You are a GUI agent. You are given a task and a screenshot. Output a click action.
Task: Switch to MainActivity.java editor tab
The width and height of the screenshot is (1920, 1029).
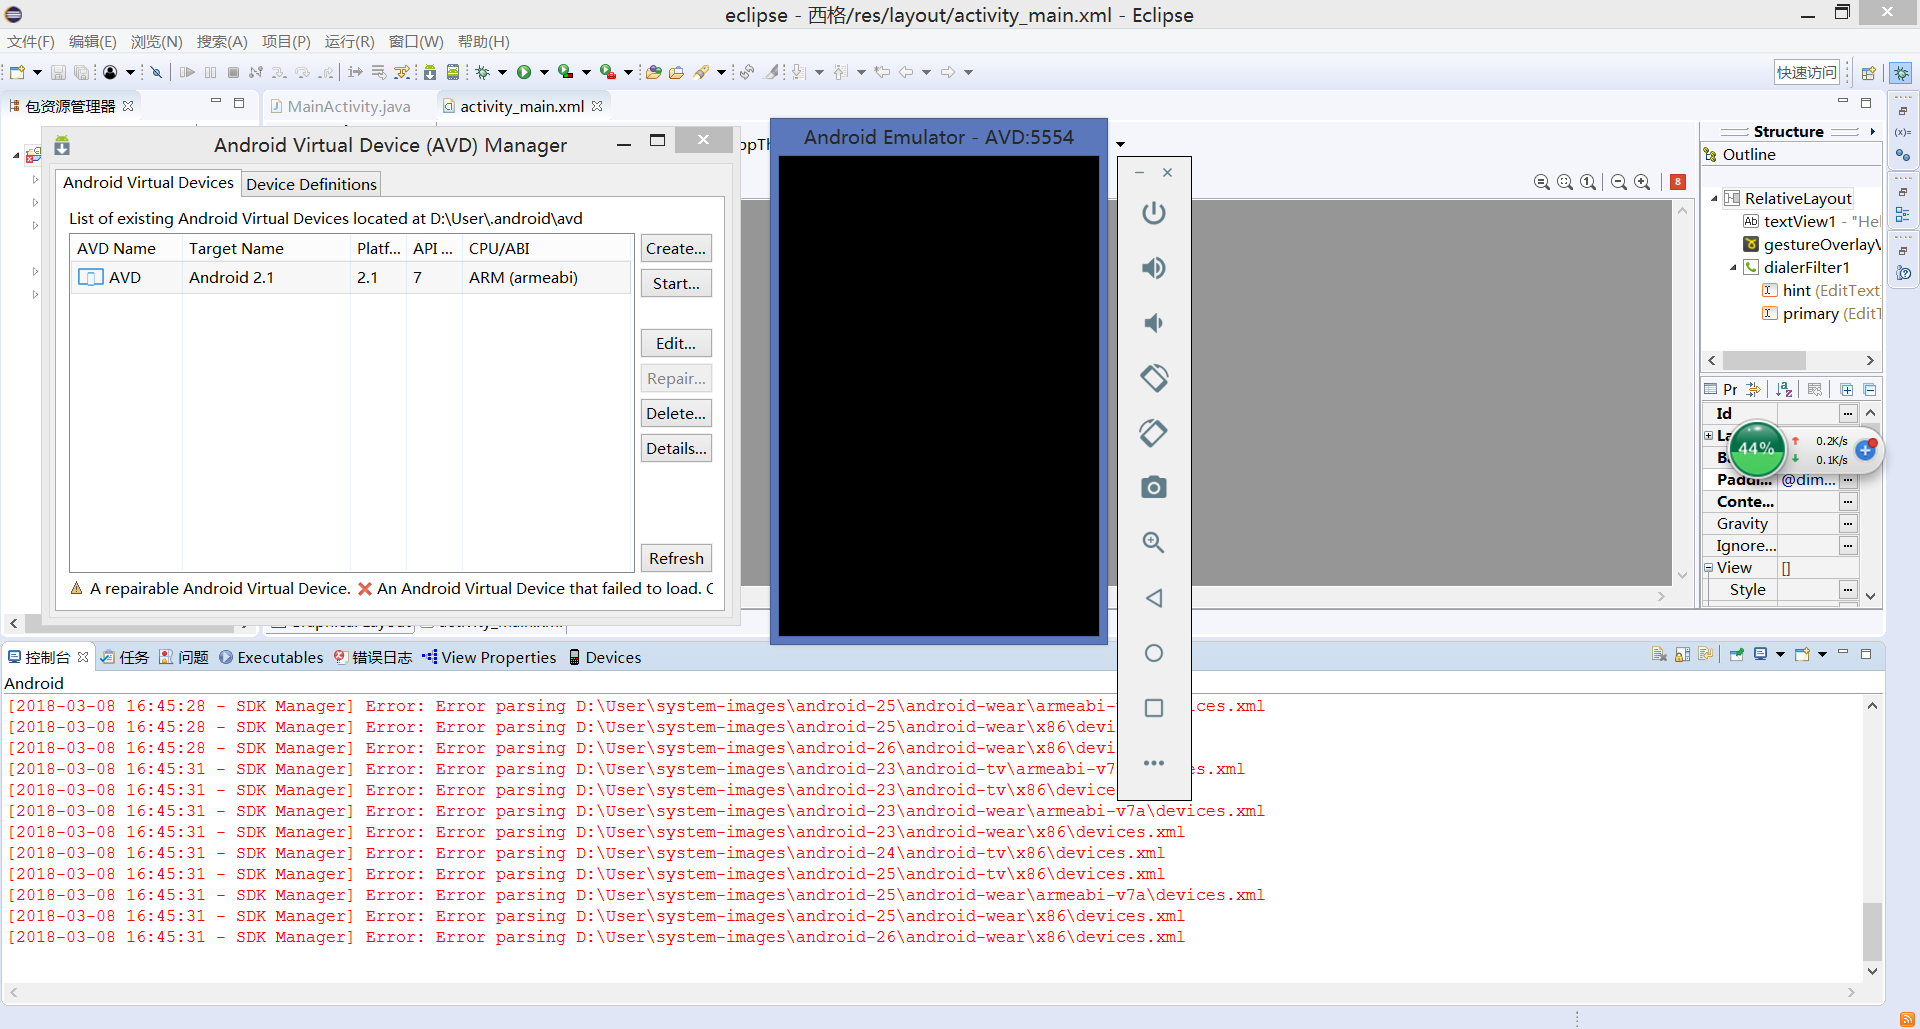point(340,106)
